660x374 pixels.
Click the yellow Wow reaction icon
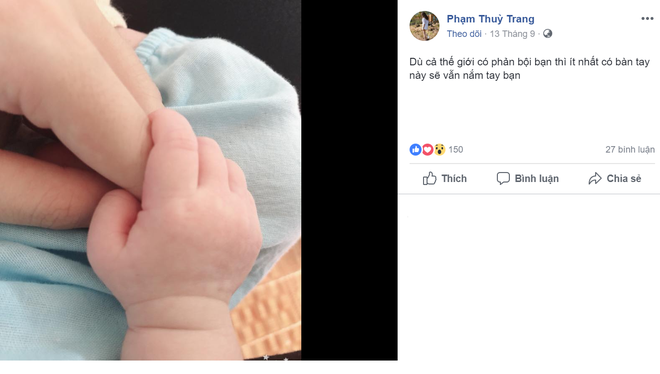tap(439, 149)
